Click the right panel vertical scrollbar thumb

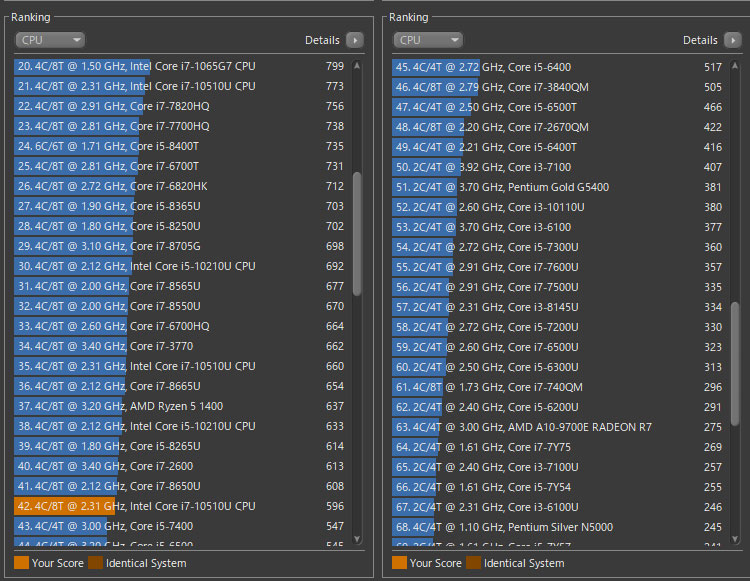735,363
